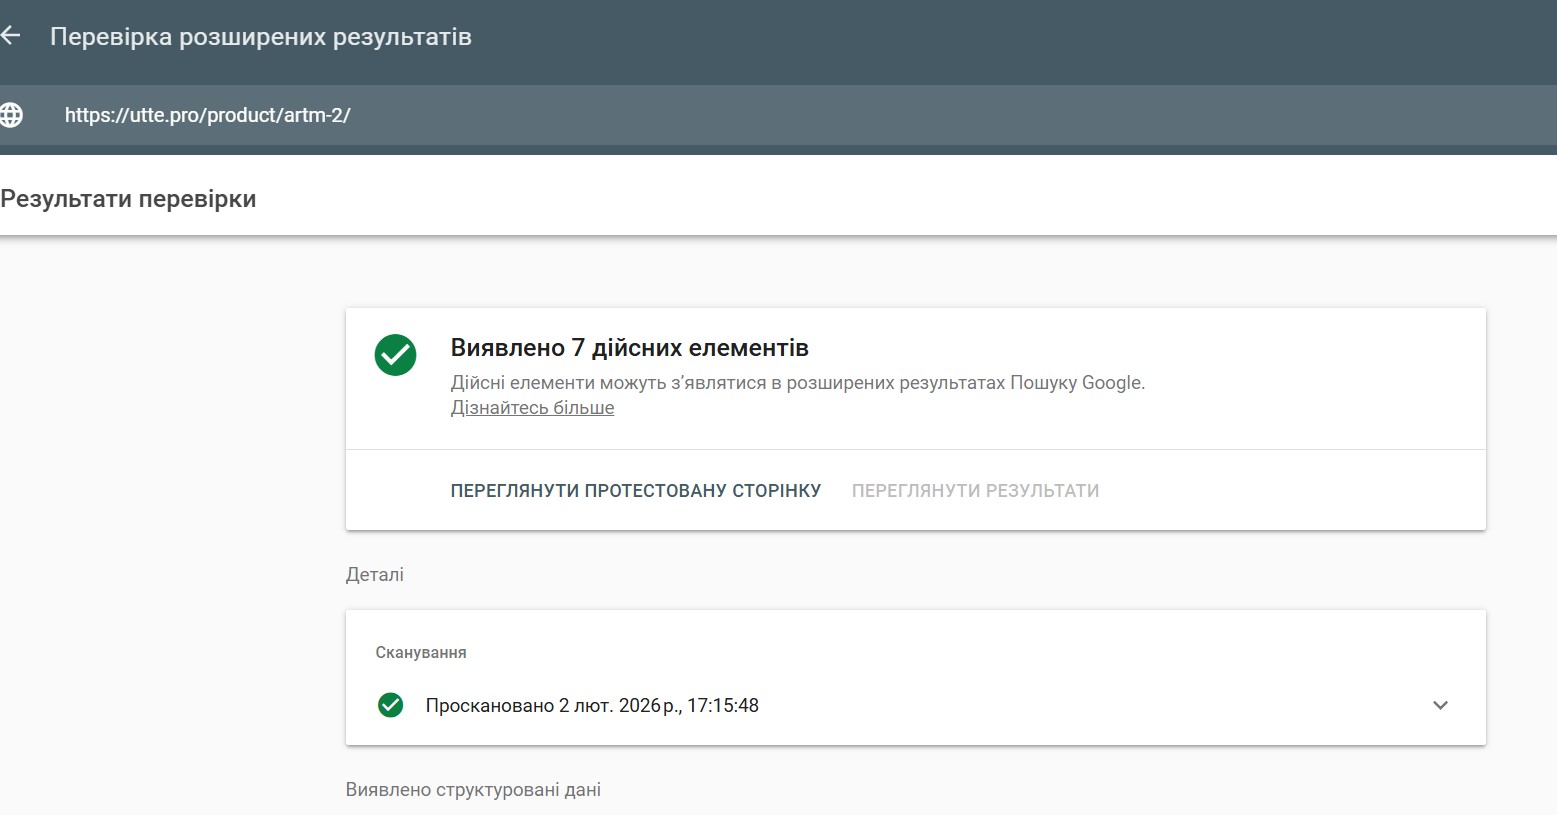This screenshot has width=1557, height=815.
Task: Click the empty URL bar area right of address
Action: 900,115
